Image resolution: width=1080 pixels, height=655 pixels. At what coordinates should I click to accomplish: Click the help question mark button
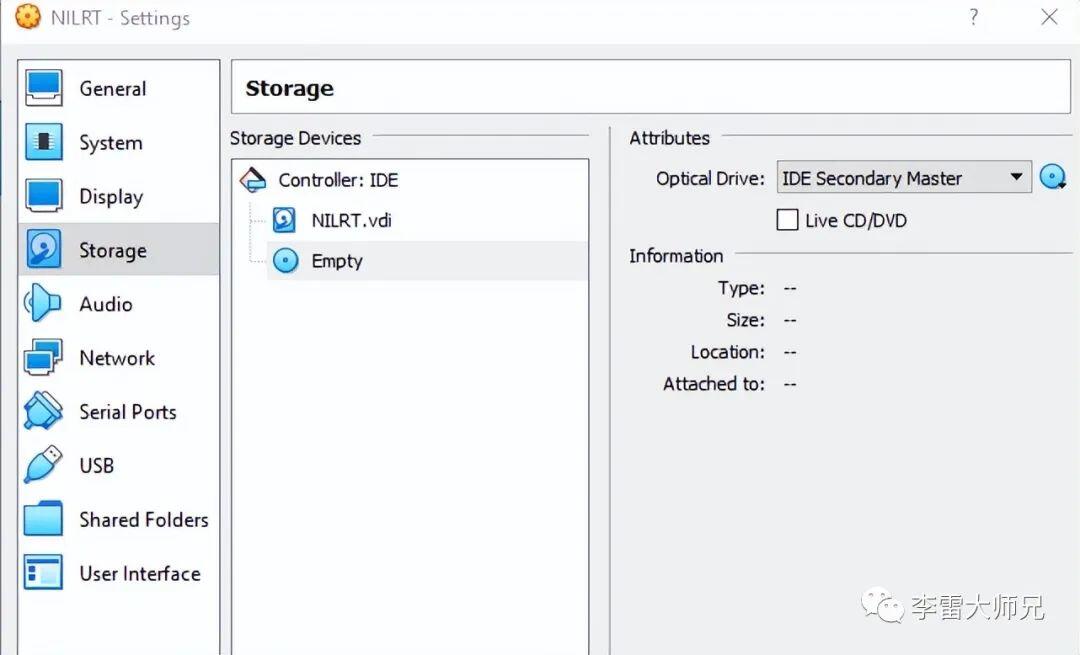[x=973, y=17]
